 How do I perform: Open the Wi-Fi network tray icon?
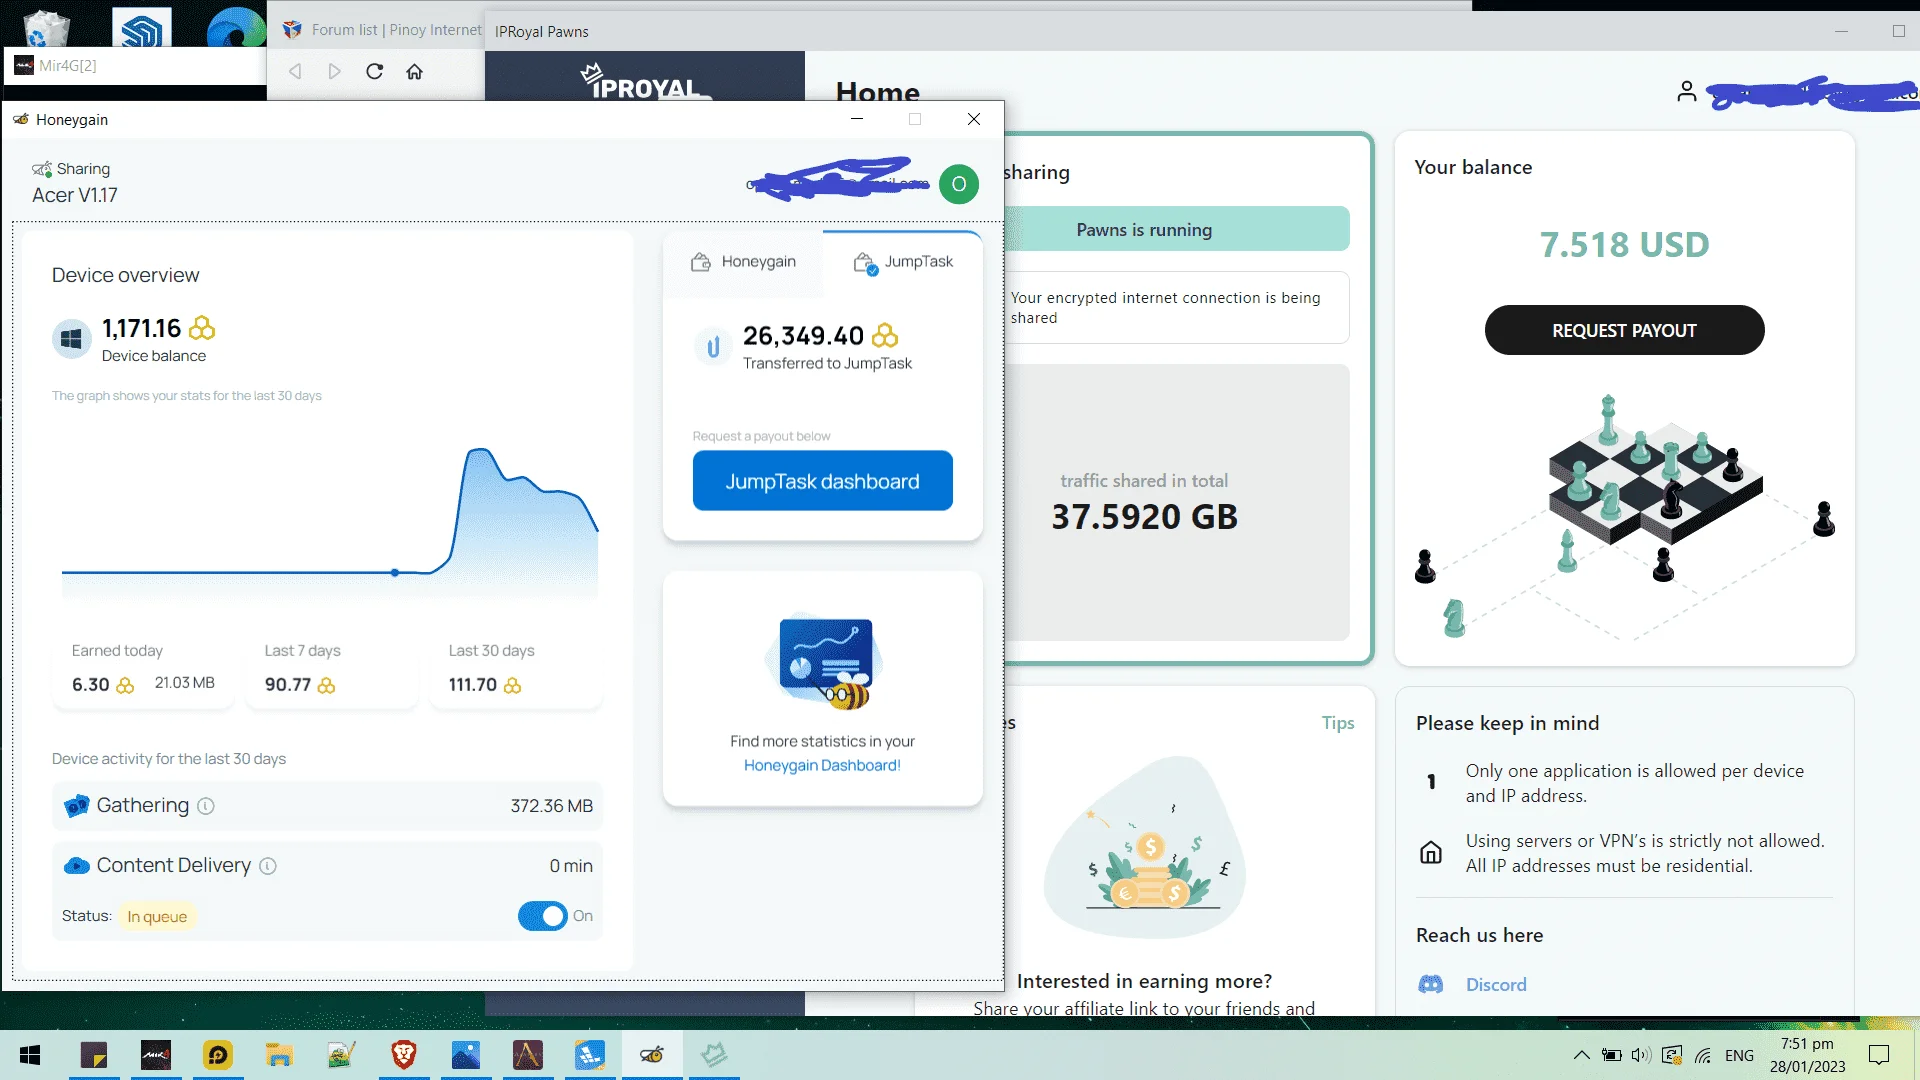click(x=1704, y=1055)
